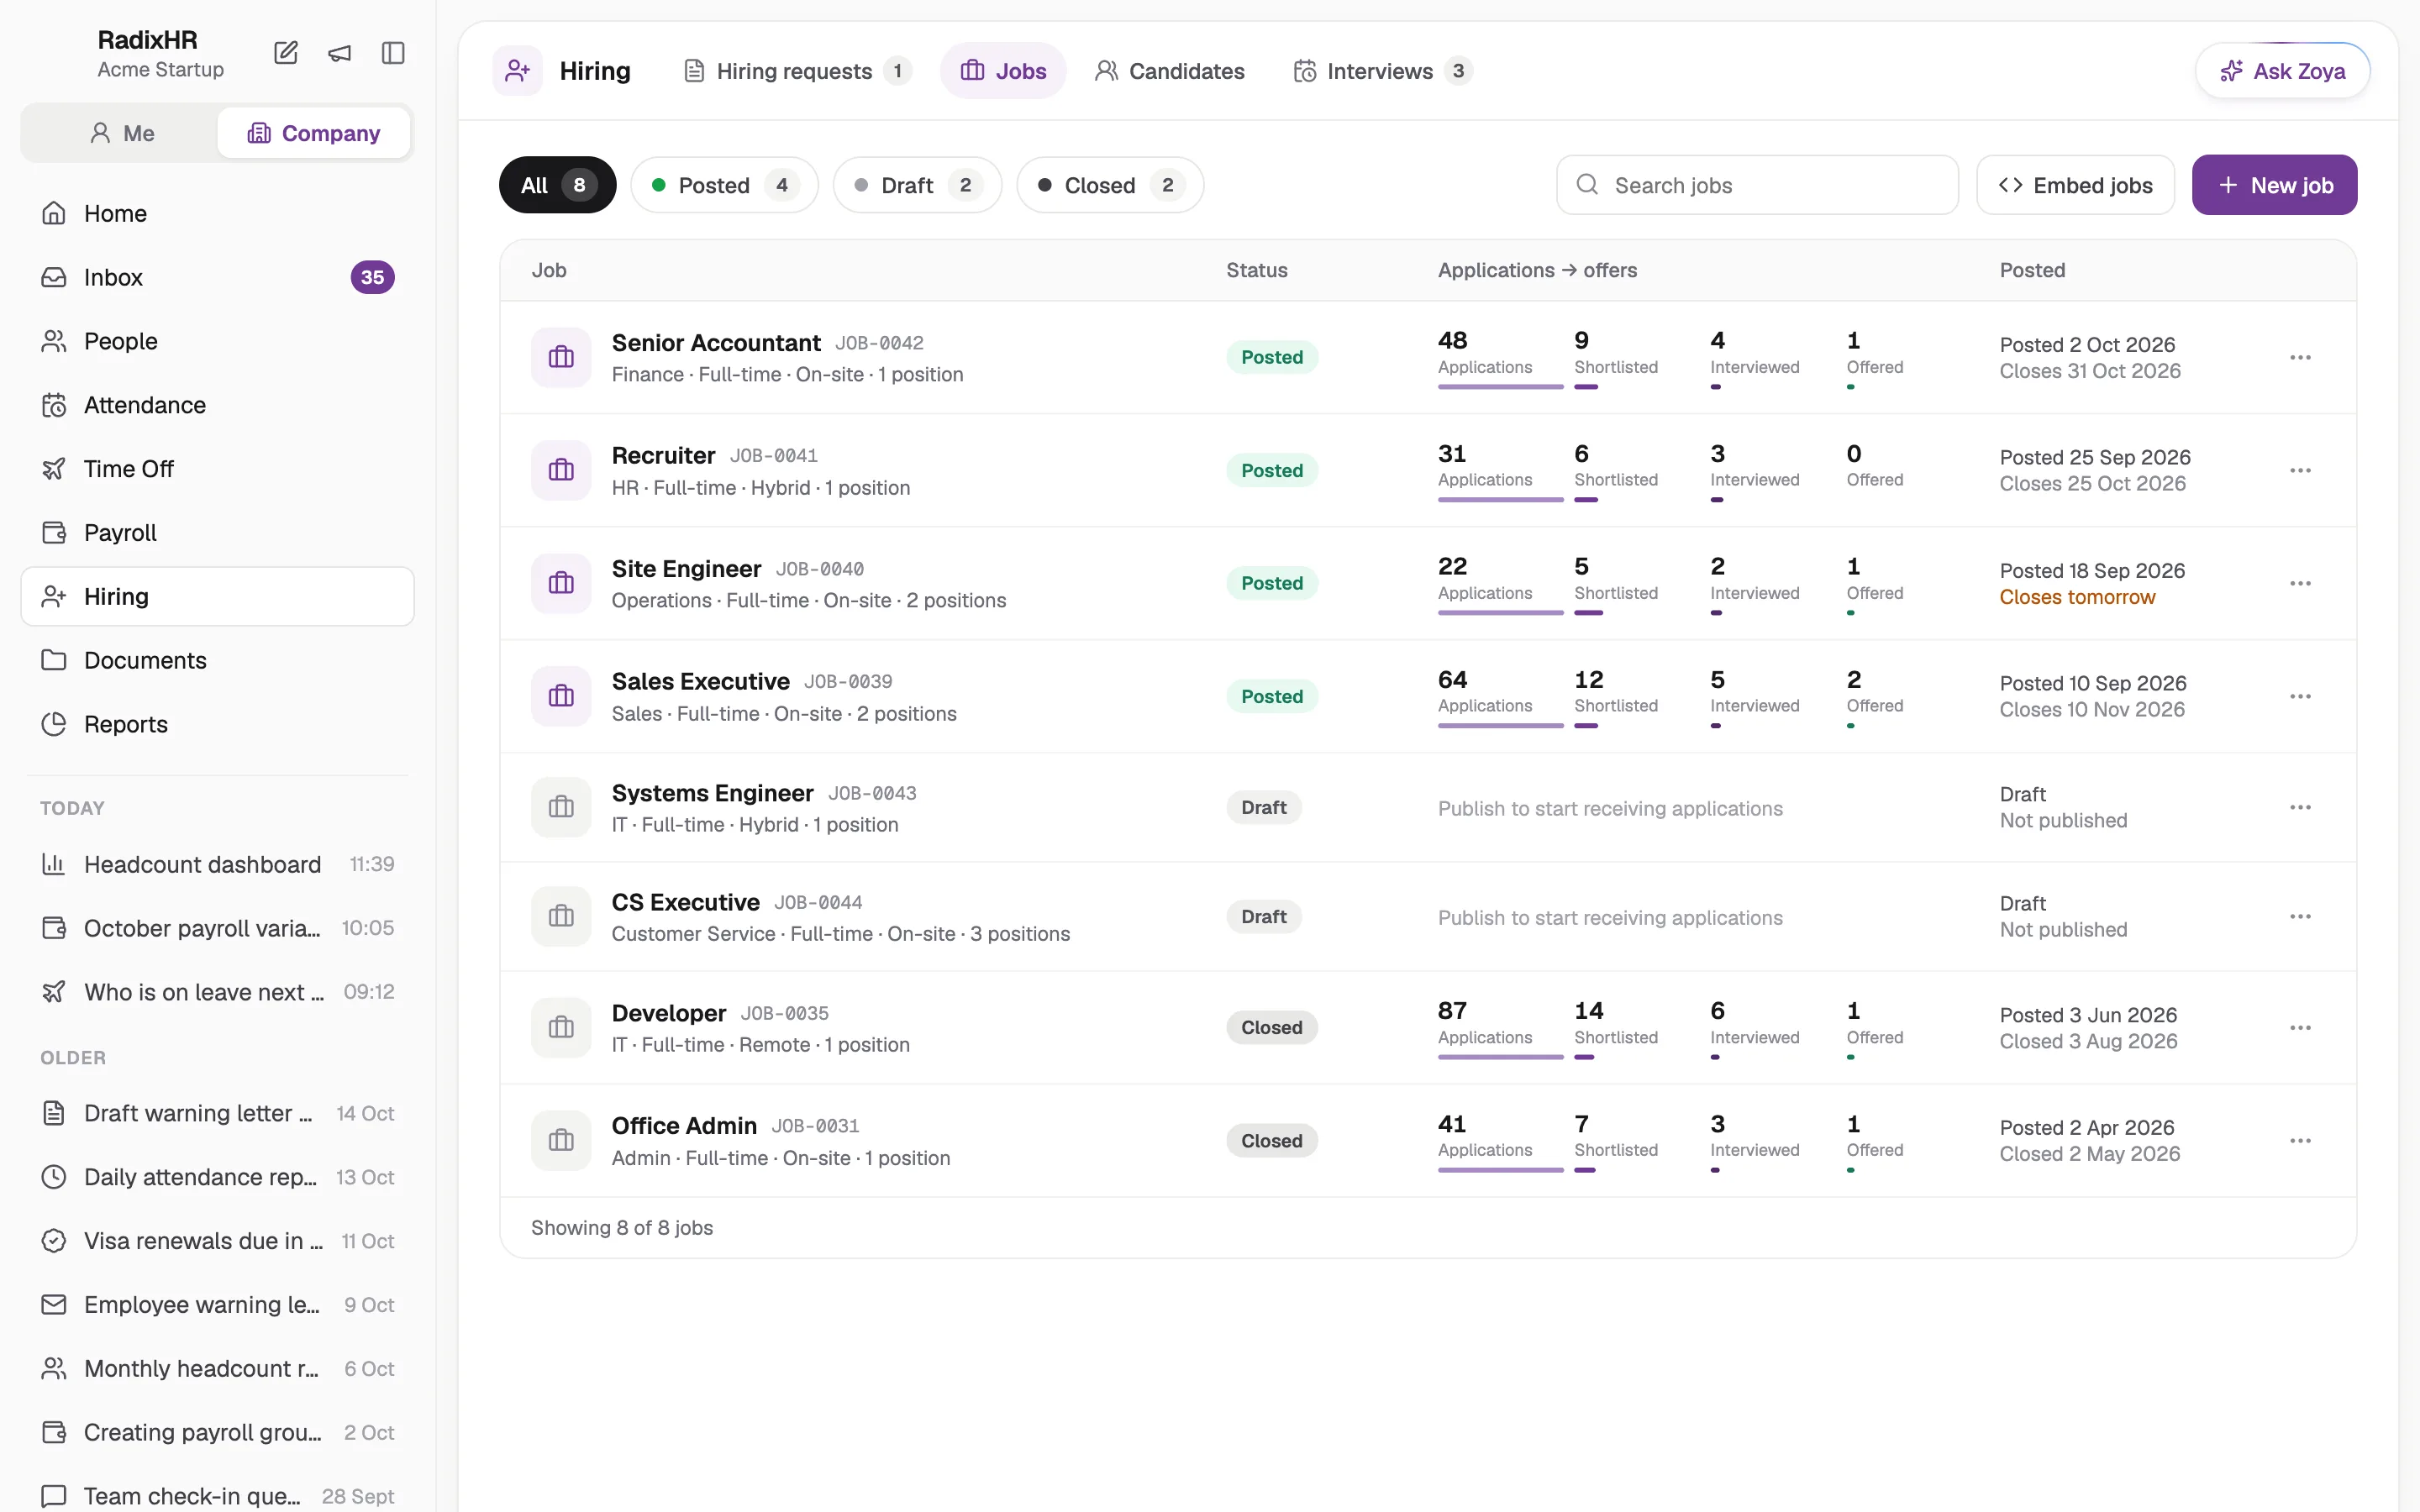Screen dimensions: 2420x1512
Task: Open the Candidates tab
Action: (1169, 71)
